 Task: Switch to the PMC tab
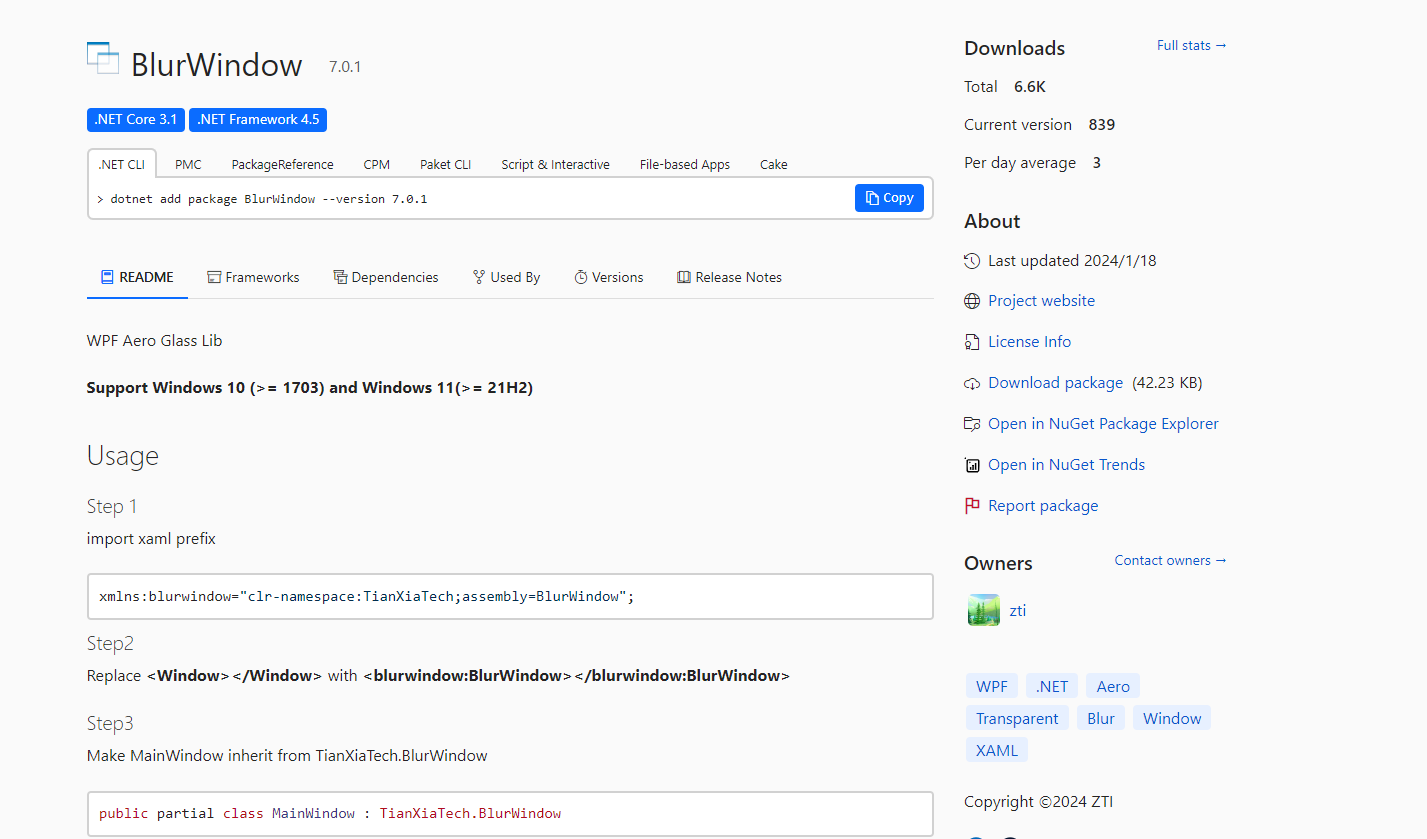(188, 164)
